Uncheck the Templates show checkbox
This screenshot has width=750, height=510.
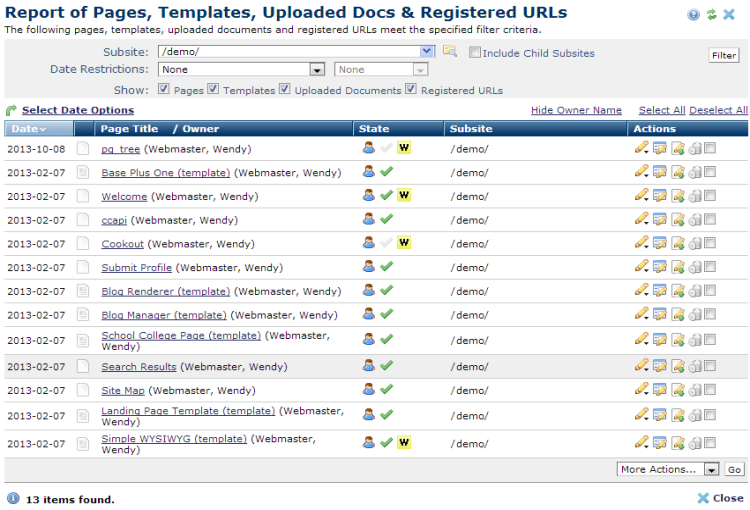(x=214, y=89)
